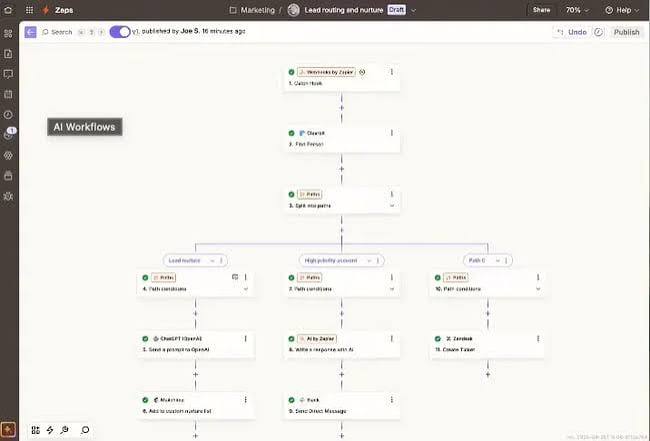This screenshot has height=441, width=650.
Task: Select the Webhooks Catch Hook step card
Action: point(342,78)
